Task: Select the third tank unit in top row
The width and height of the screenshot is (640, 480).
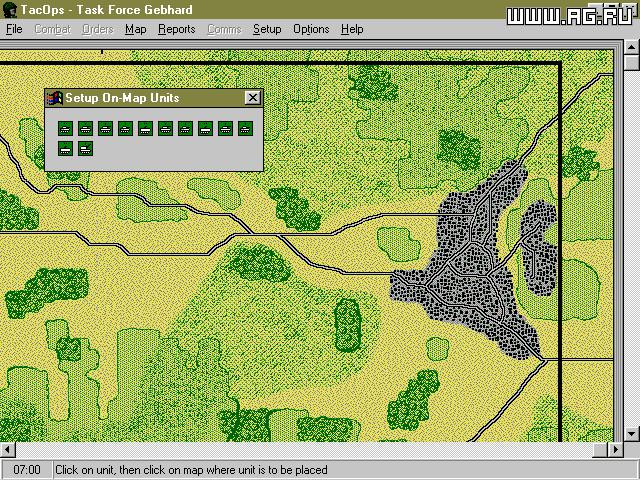Action: pos(105,129)
